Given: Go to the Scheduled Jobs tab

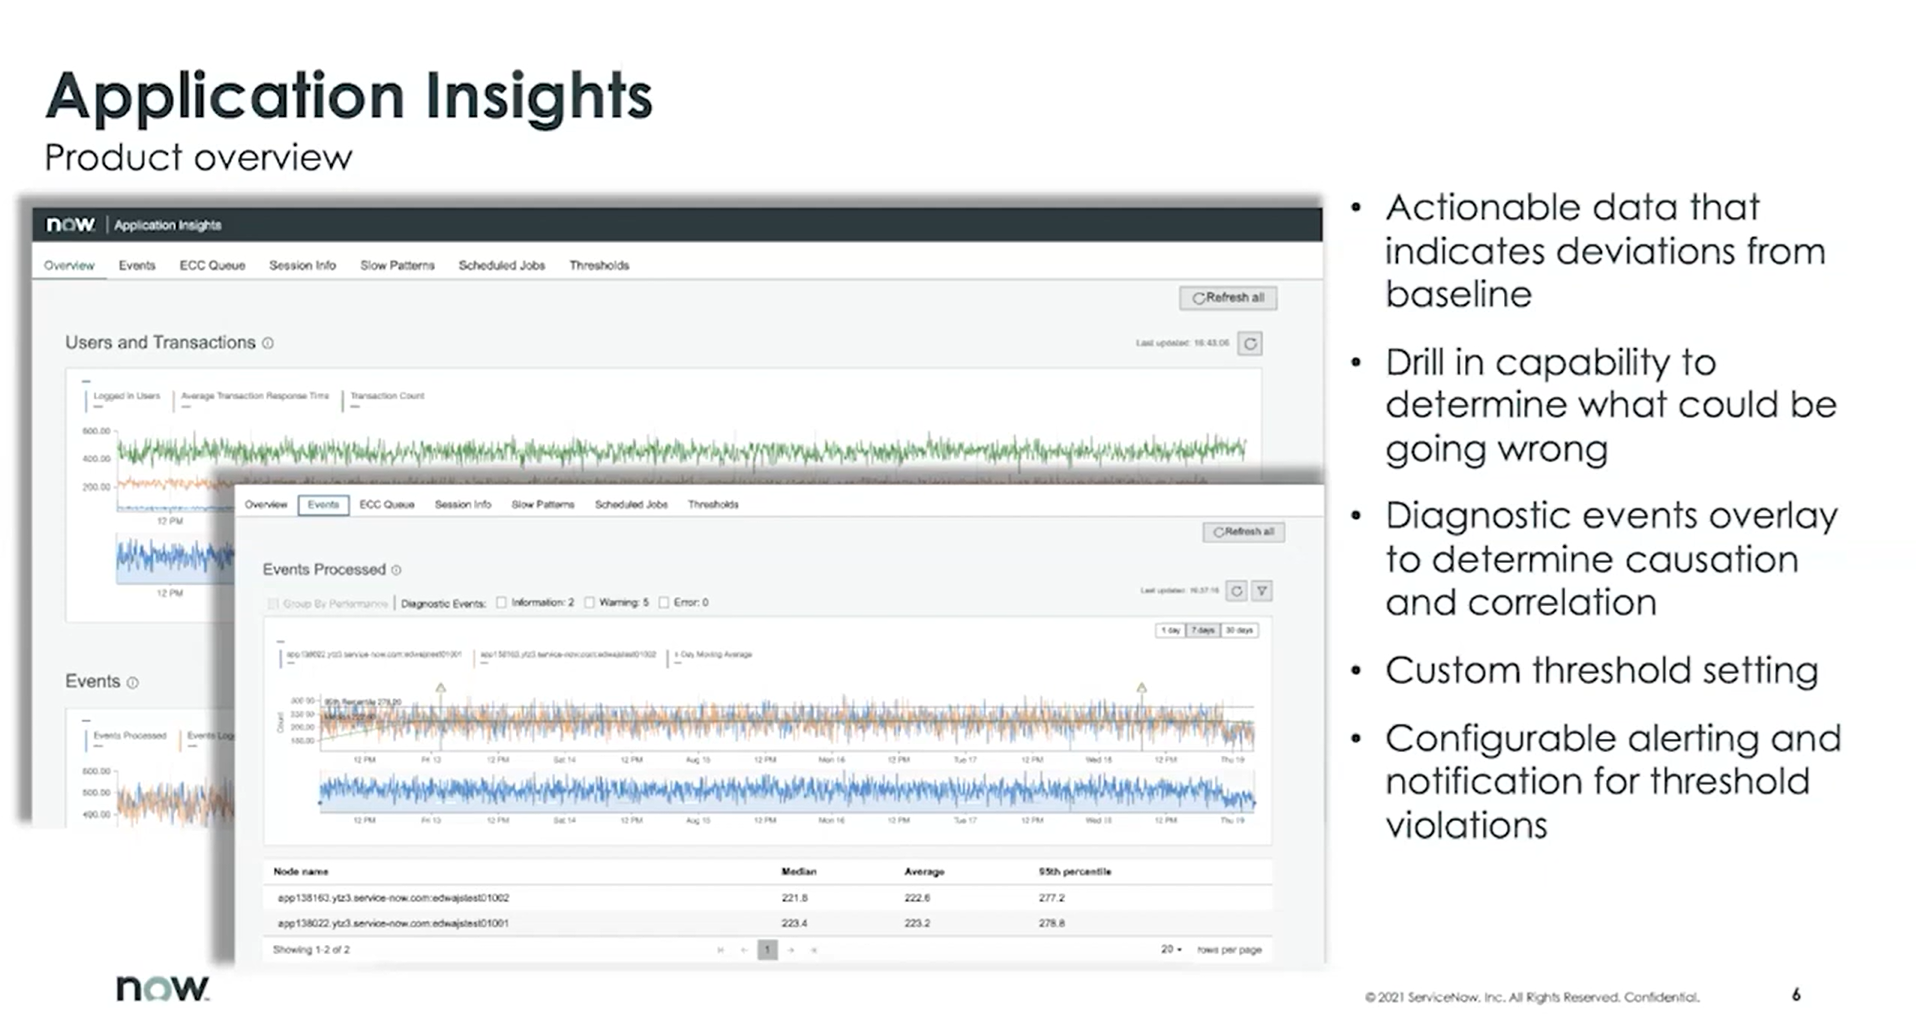Looking at the screenshot, I should click(x=631, y=505).
